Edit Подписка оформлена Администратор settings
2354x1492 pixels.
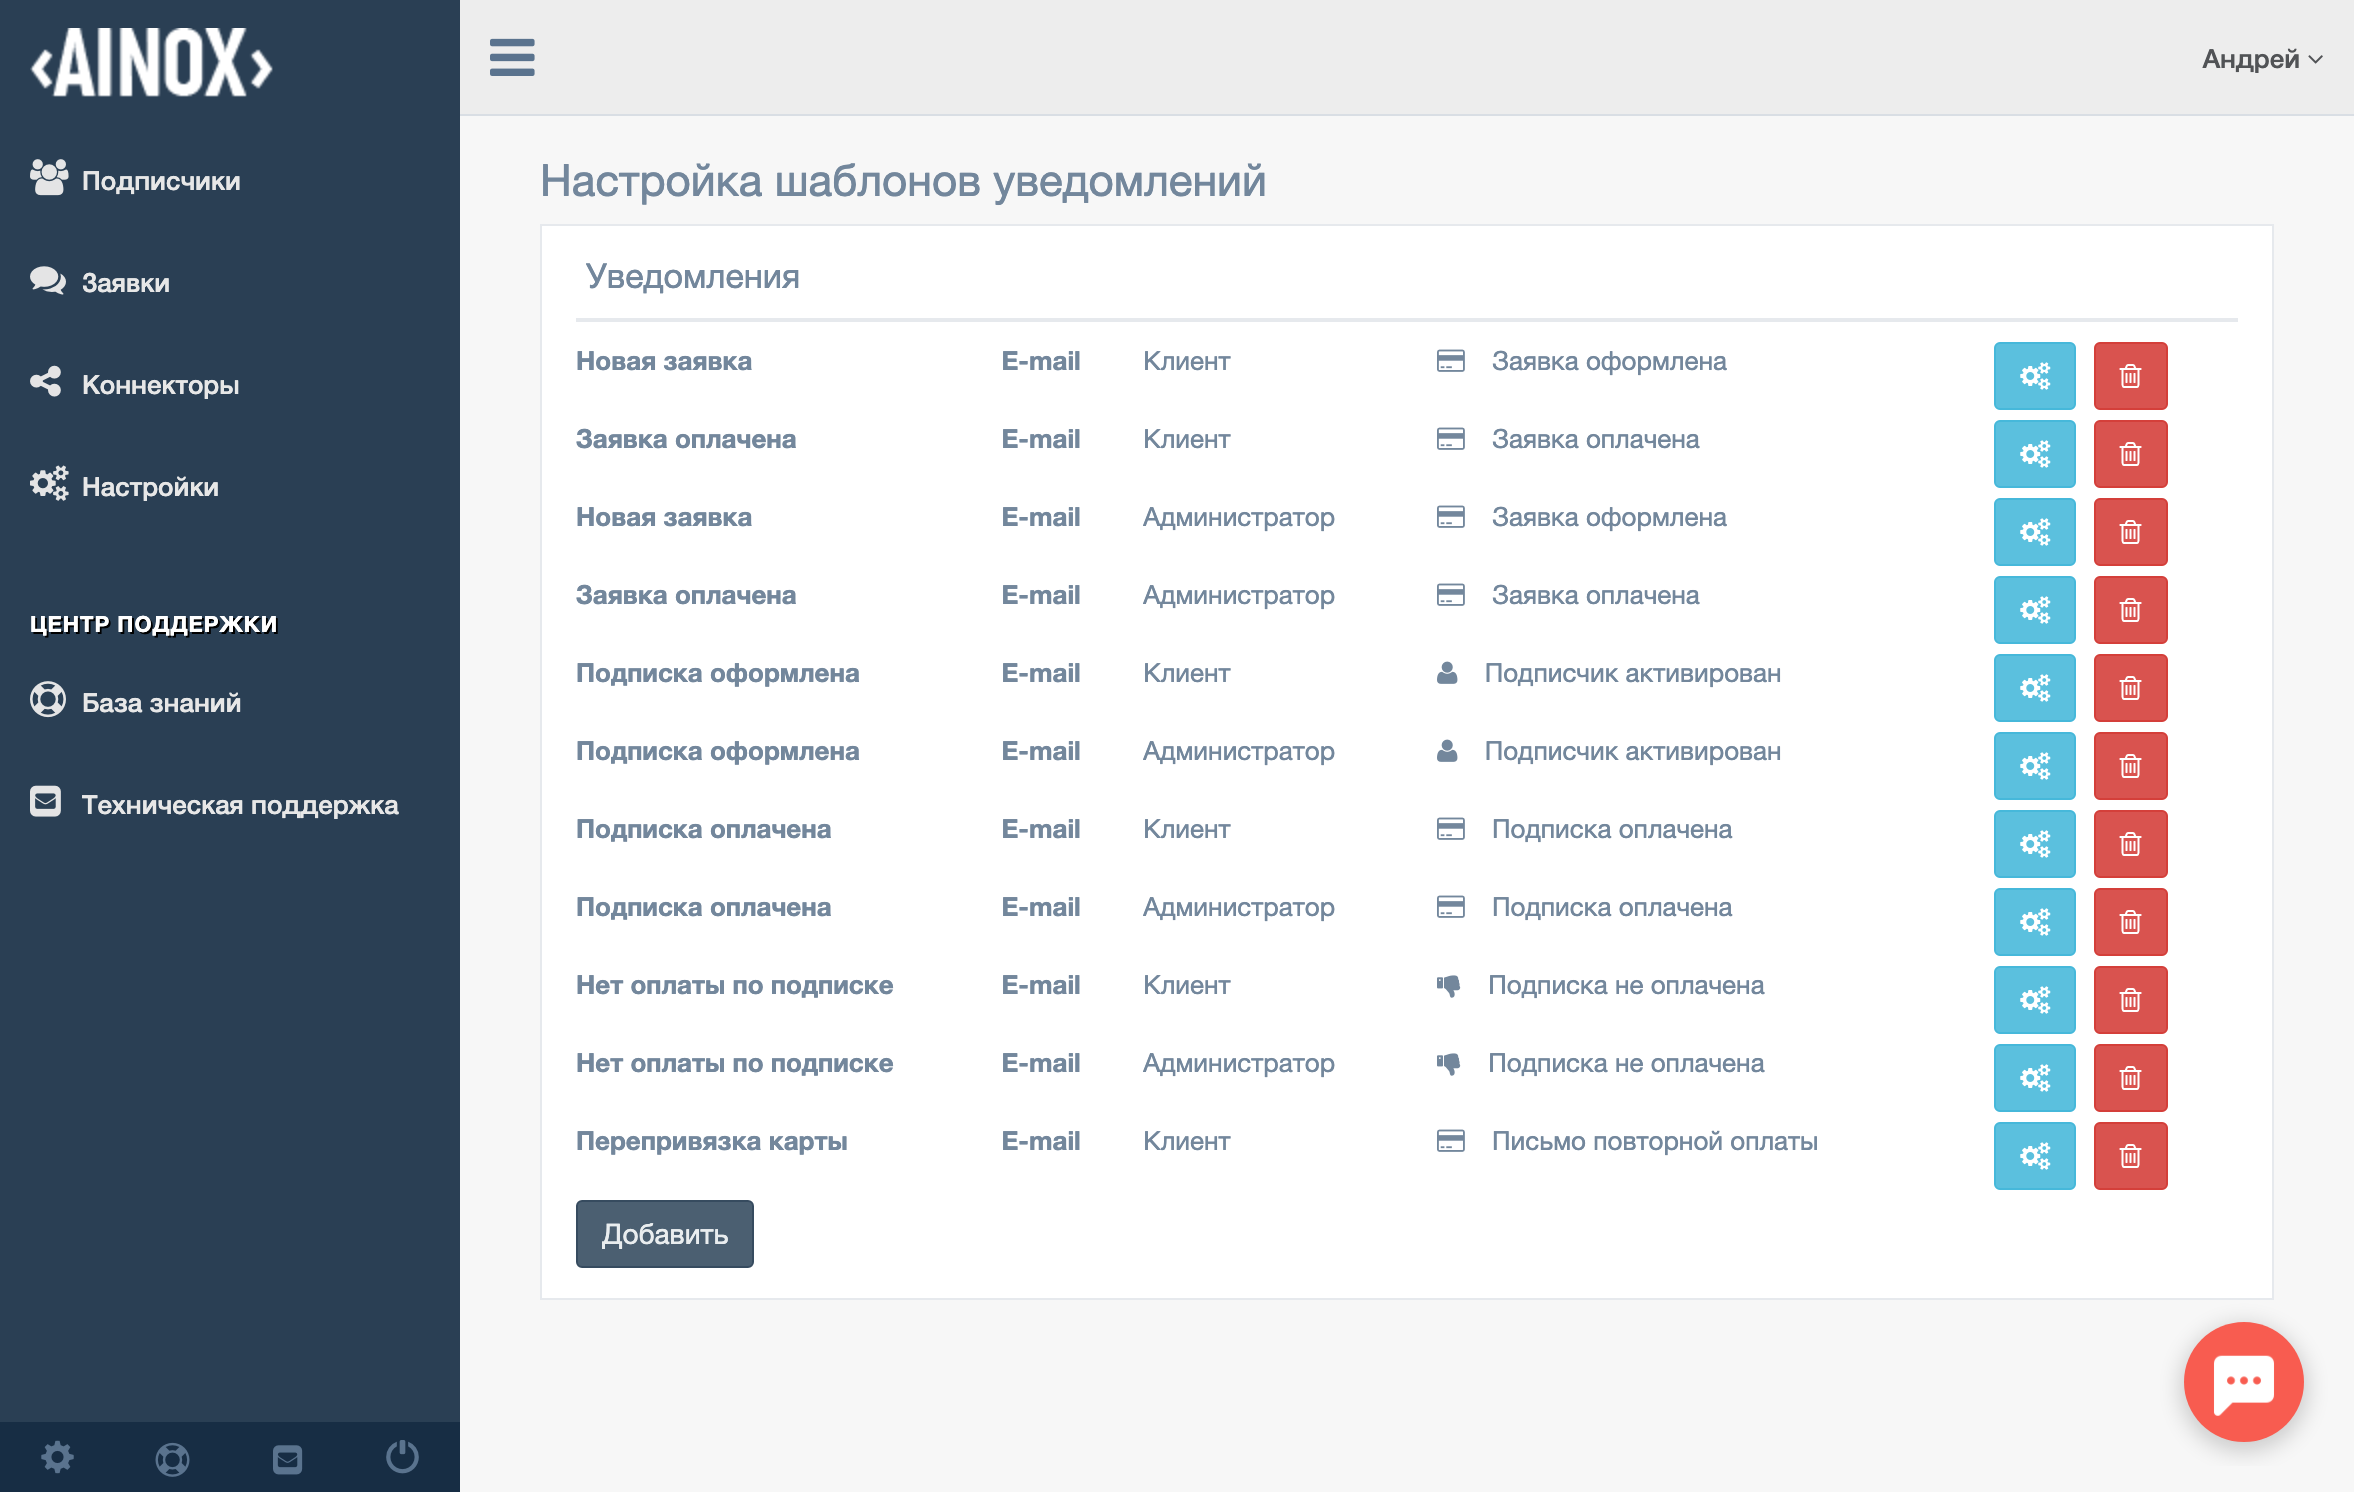(x=2034, y=766)
